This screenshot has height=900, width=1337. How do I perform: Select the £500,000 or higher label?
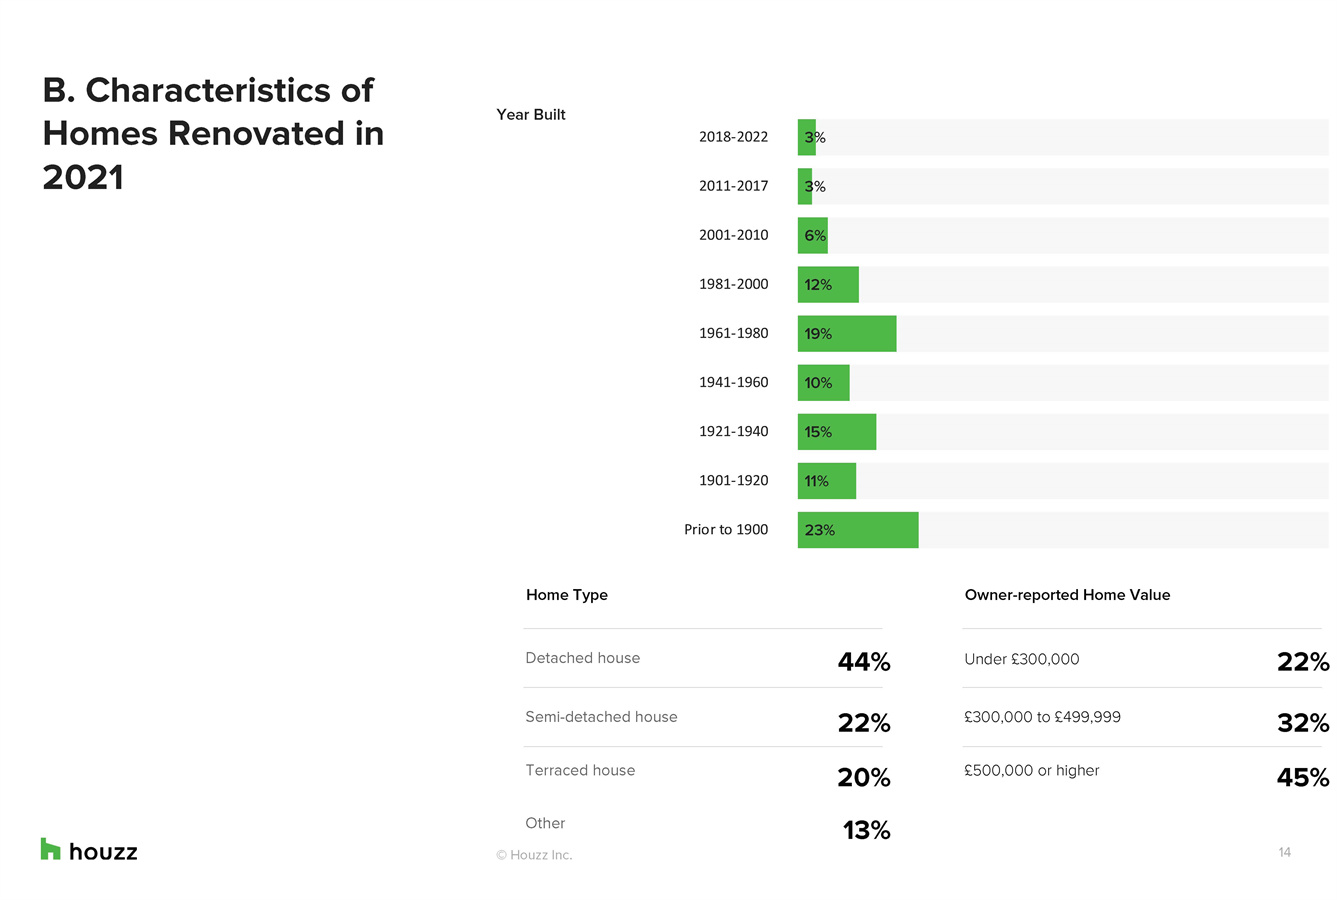click(x=1031, y=770)
